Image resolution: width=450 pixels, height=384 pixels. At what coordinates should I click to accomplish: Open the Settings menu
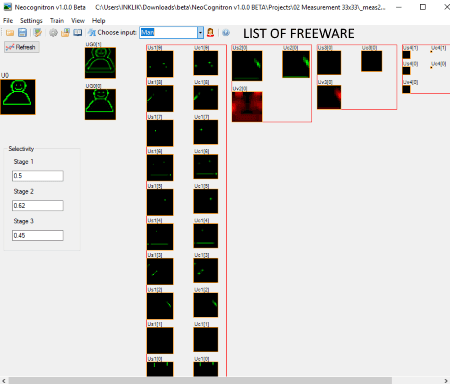pyautogui.click(x=31, y=21)
